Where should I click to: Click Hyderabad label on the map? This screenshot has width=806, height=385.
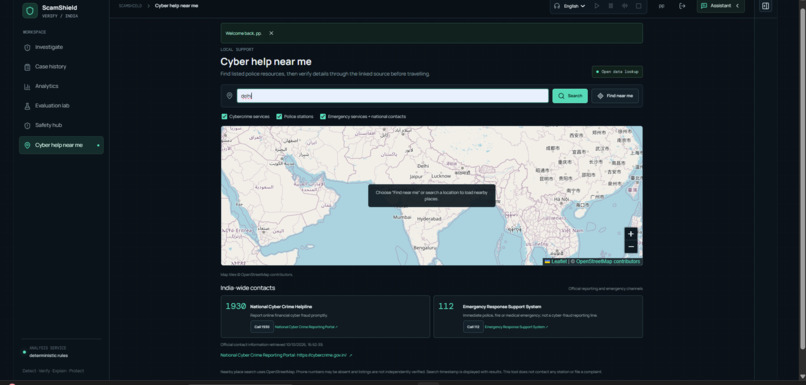pos(429,219)
